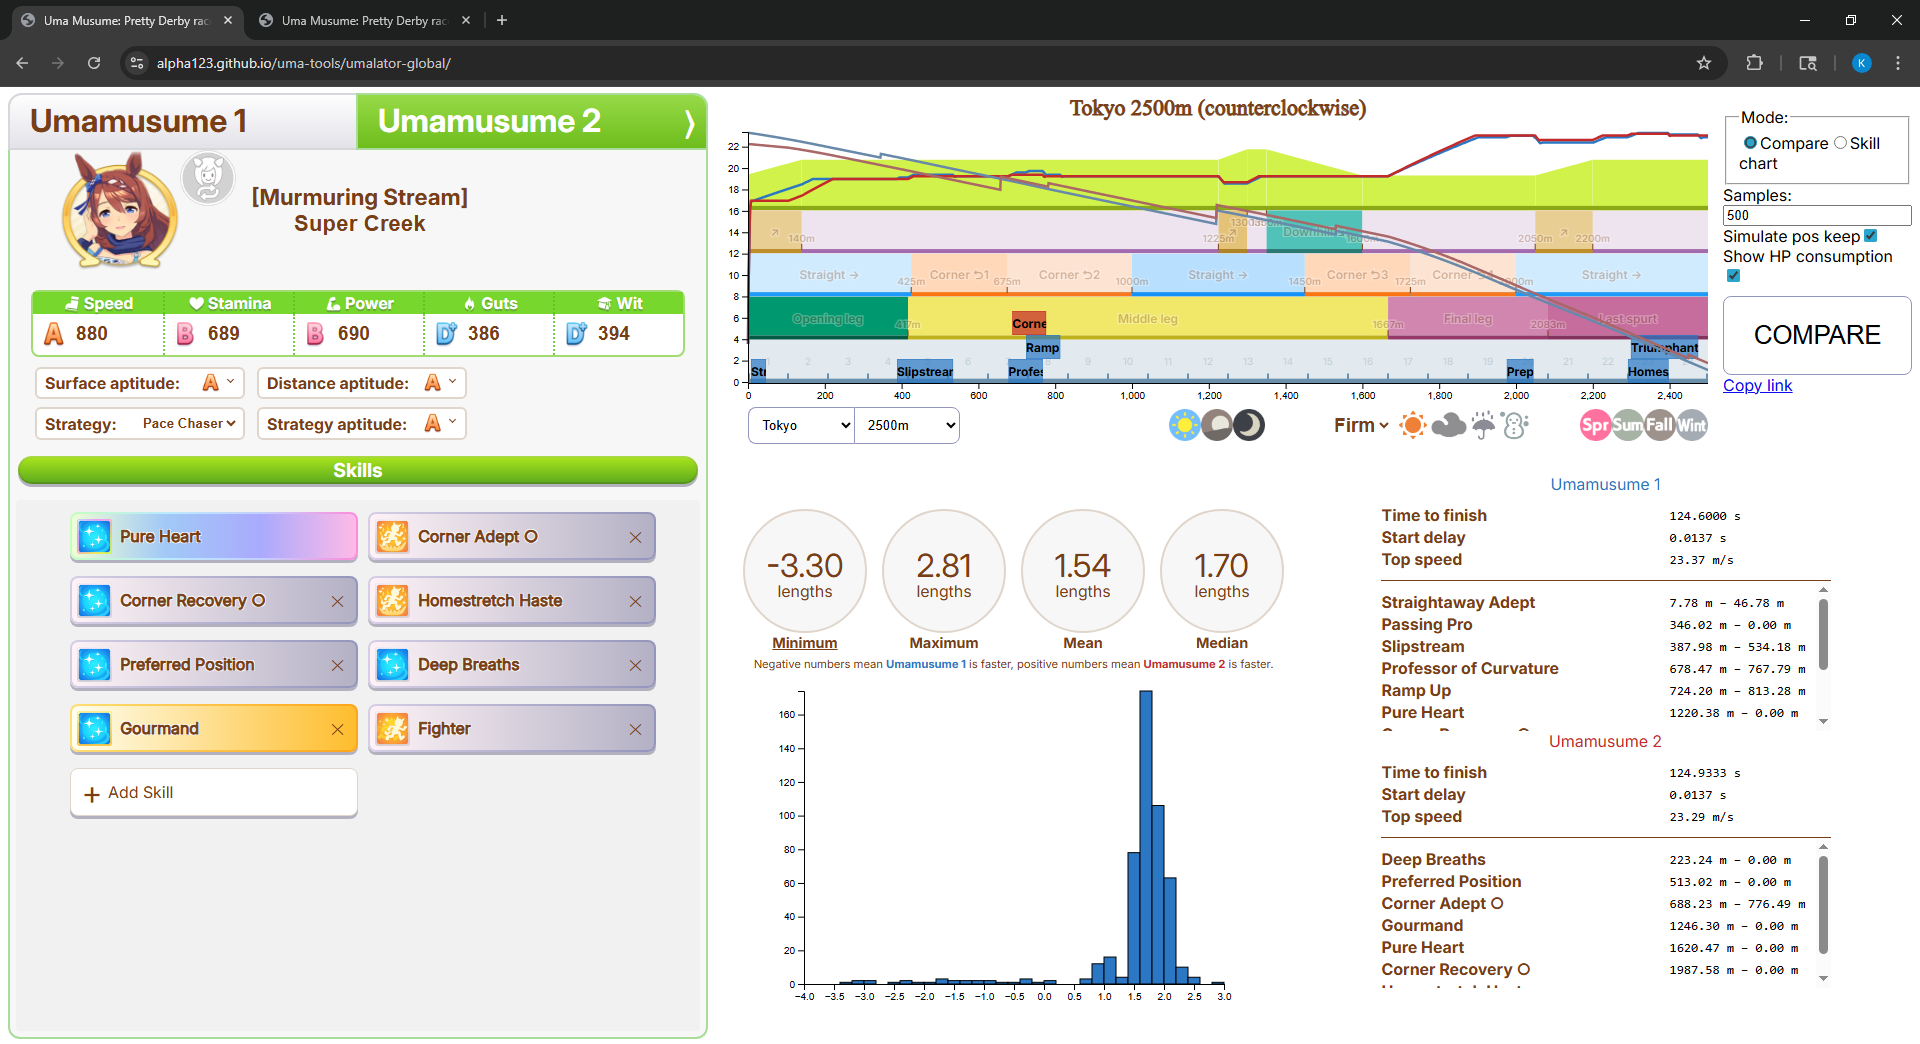Screen dimensions: 1920x1044
Task: Open the Strategy Pace Chaser dropdown
Action: pyautogui.click(x=188, y=424)
